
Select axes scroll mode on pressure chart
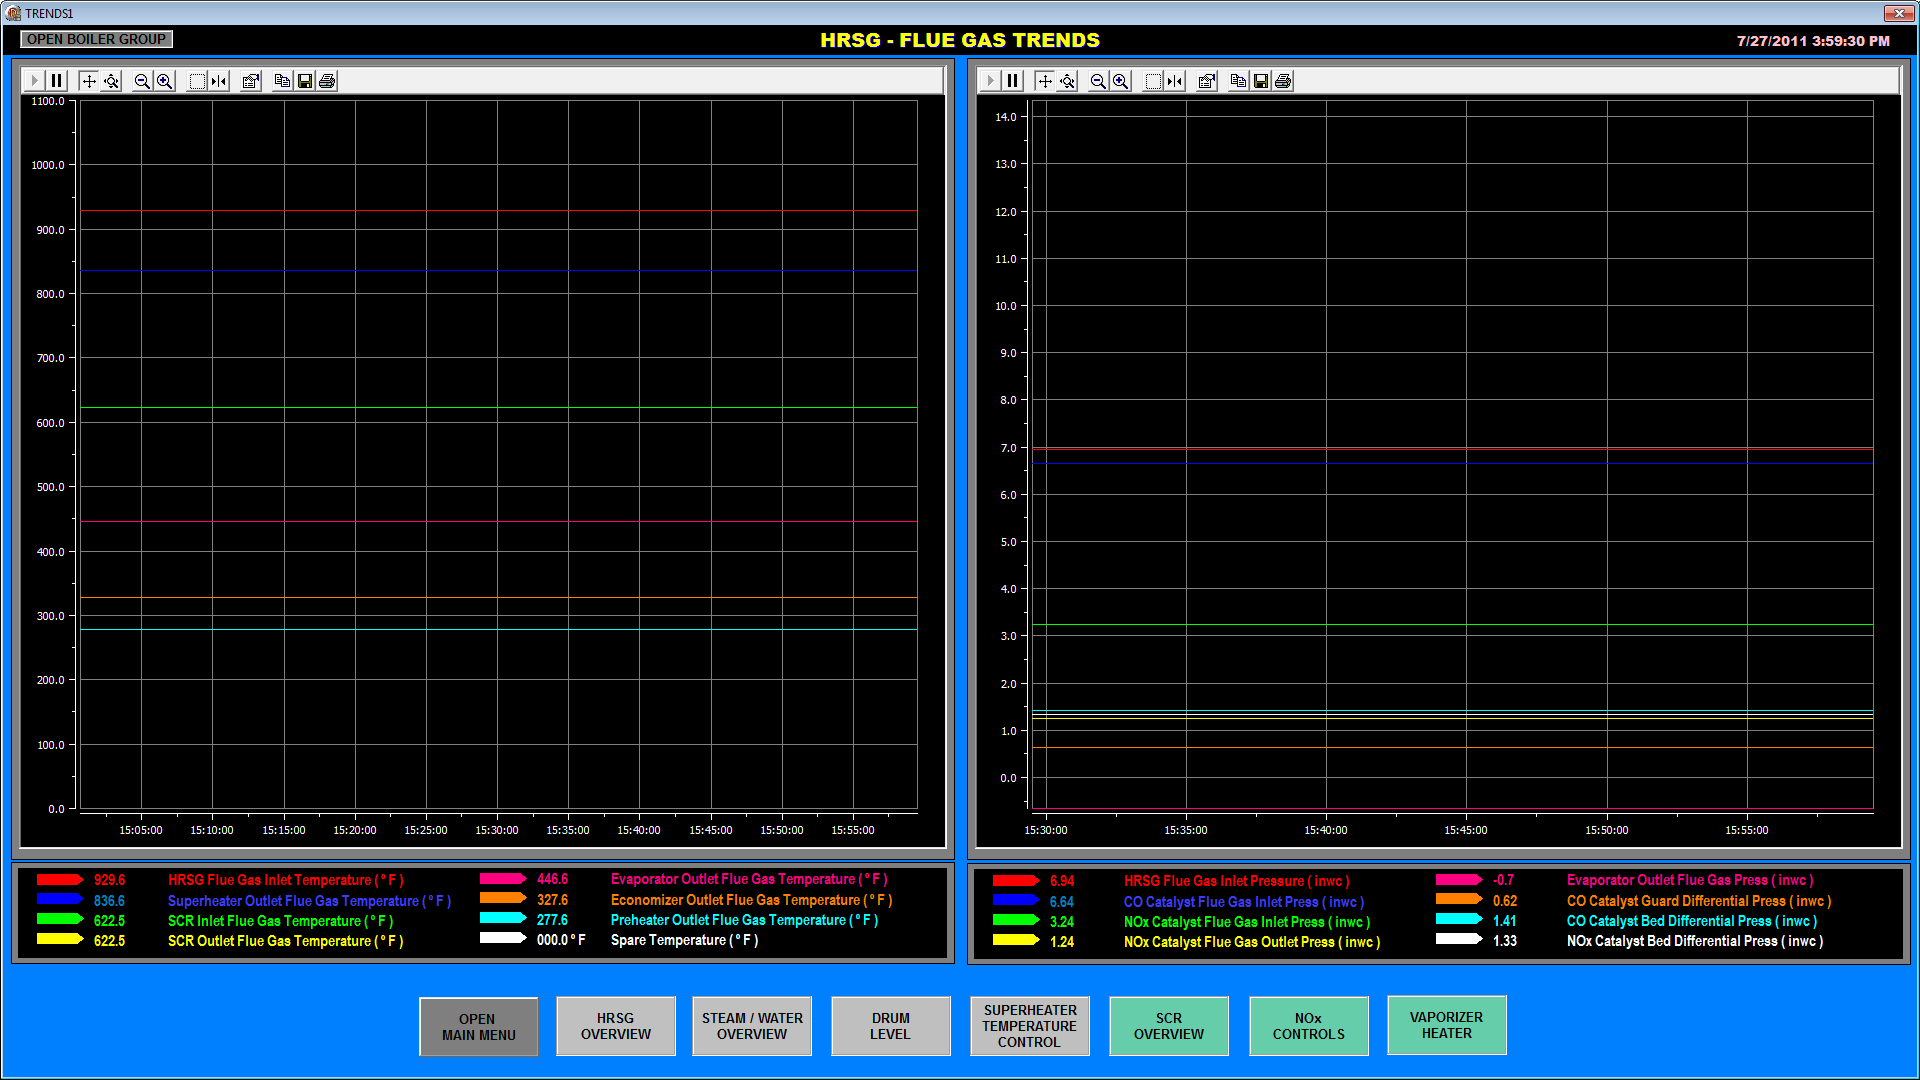coord(1045,81)
